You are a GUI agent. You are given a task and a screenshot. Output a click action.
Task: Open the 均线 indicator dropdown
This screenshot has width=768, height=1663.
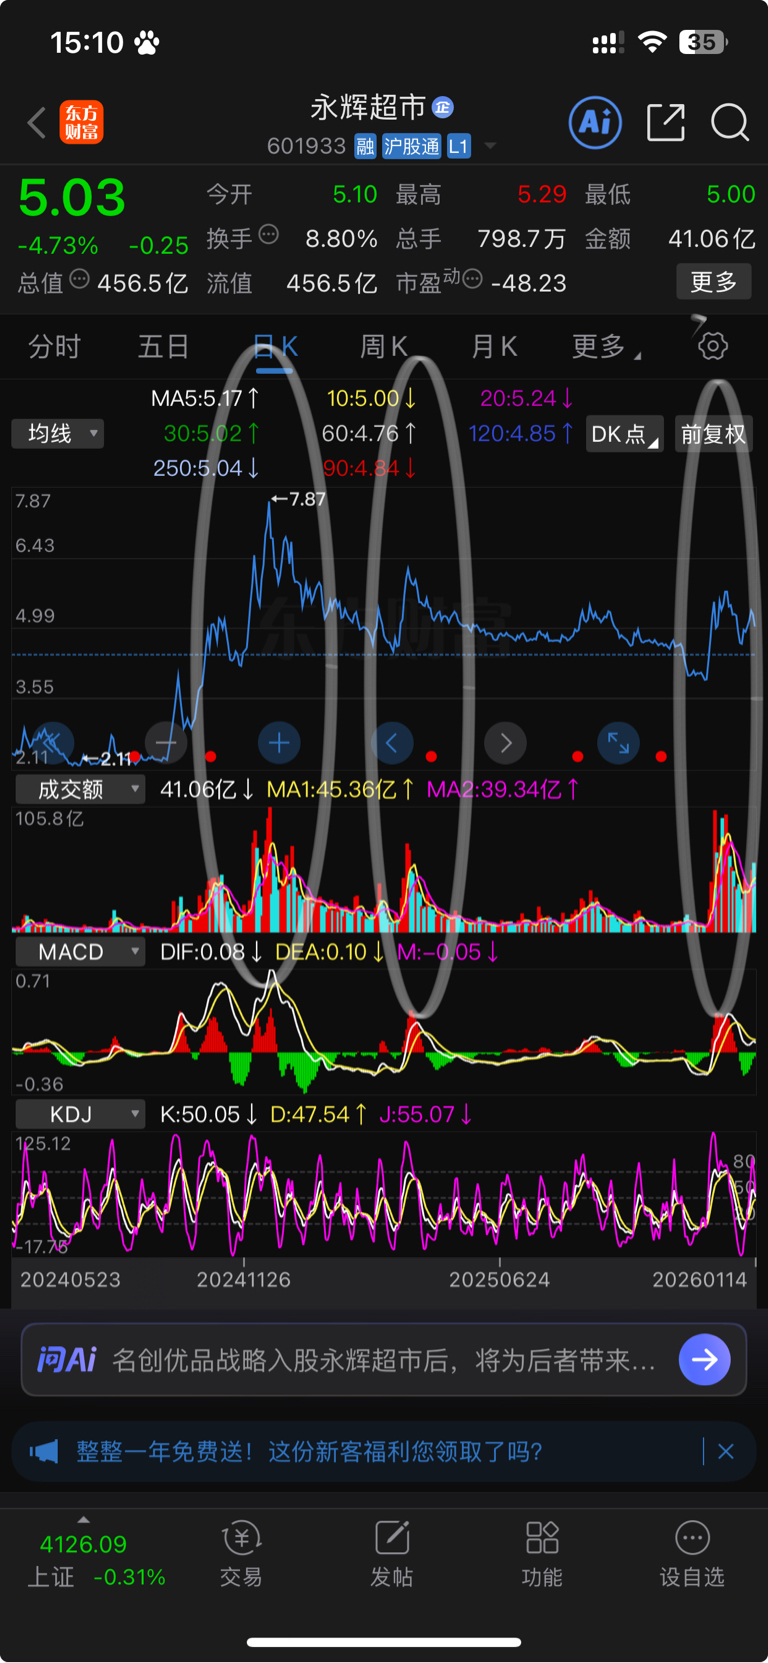tap(58, 433)
